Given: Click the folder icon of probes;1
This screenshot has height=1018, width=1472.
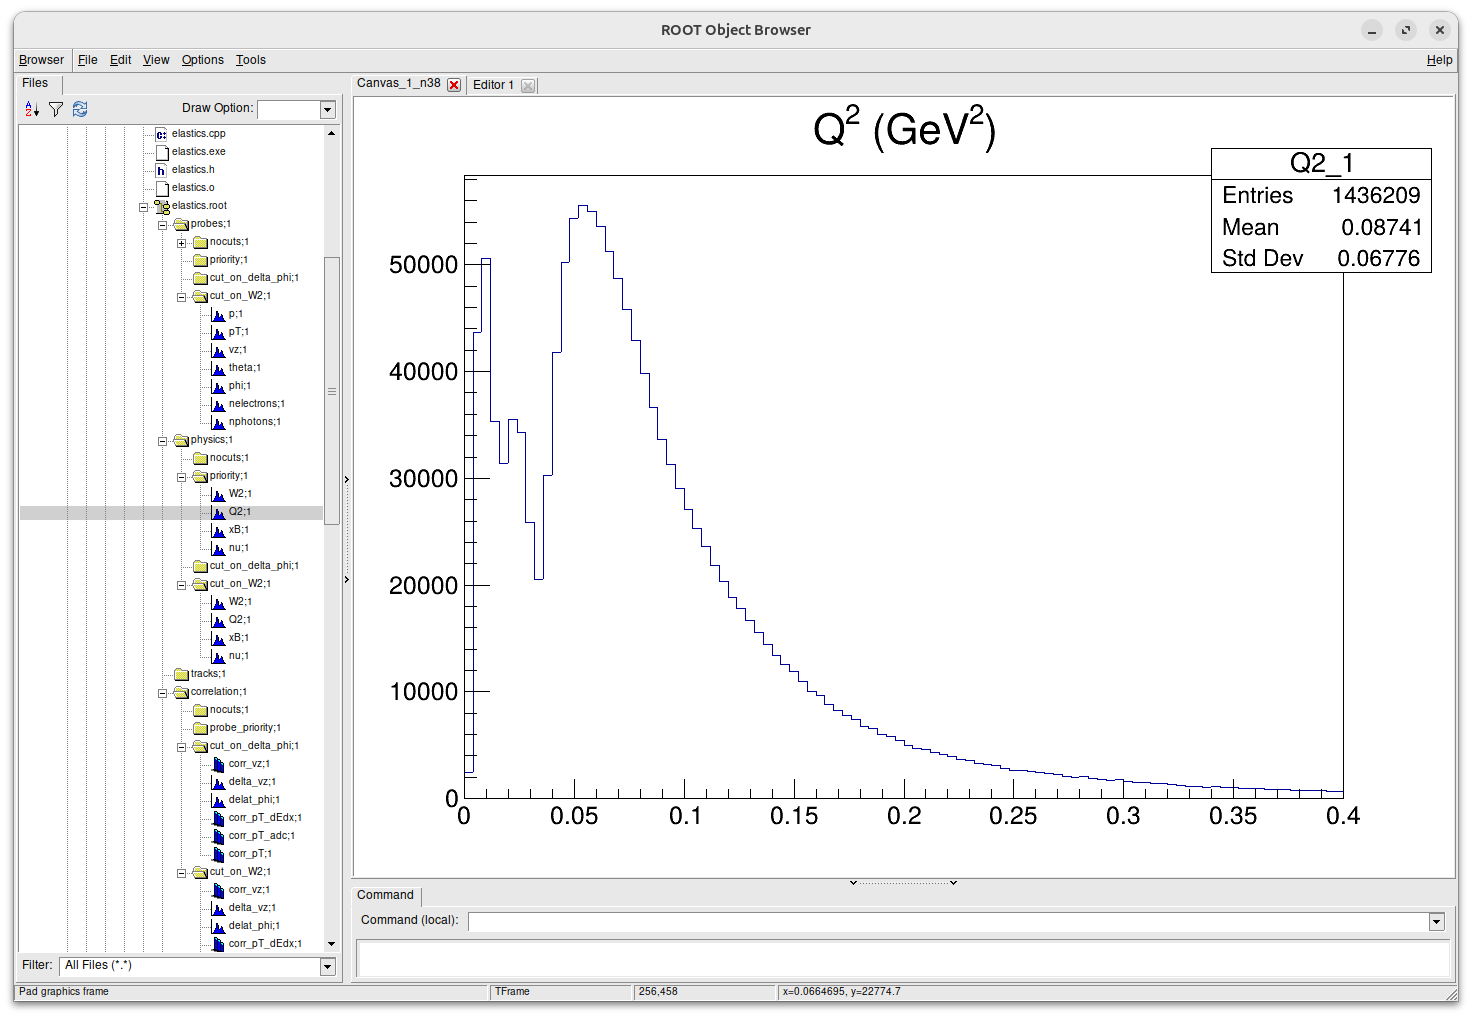Looking at the screenshot, I should click(181, 224).
